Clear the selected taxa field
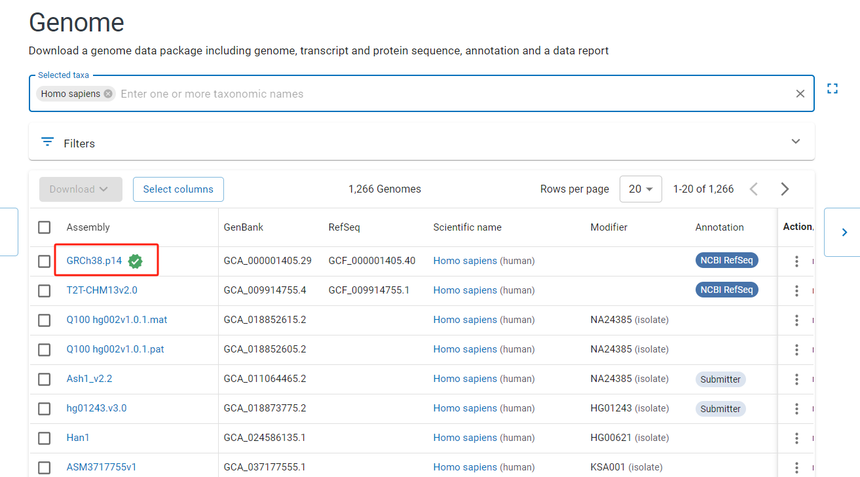The width and height of the screenshot is (860, 477). [800, 94]
